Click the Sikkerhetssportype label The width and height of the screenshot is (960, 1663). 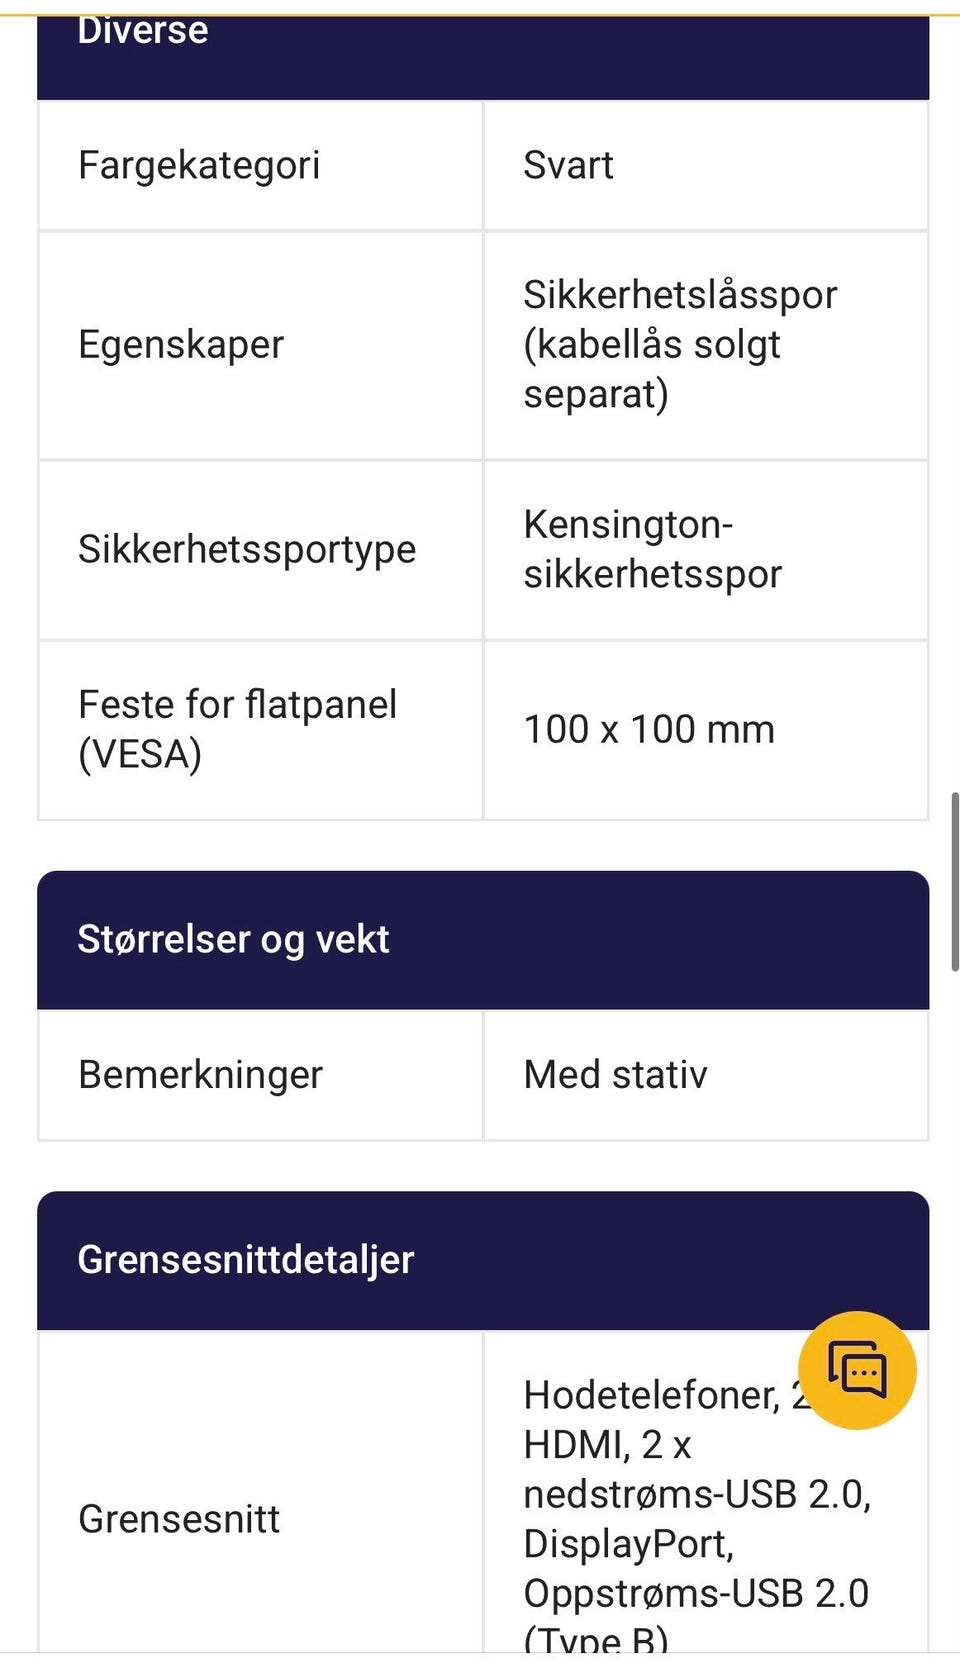(247, 550)
